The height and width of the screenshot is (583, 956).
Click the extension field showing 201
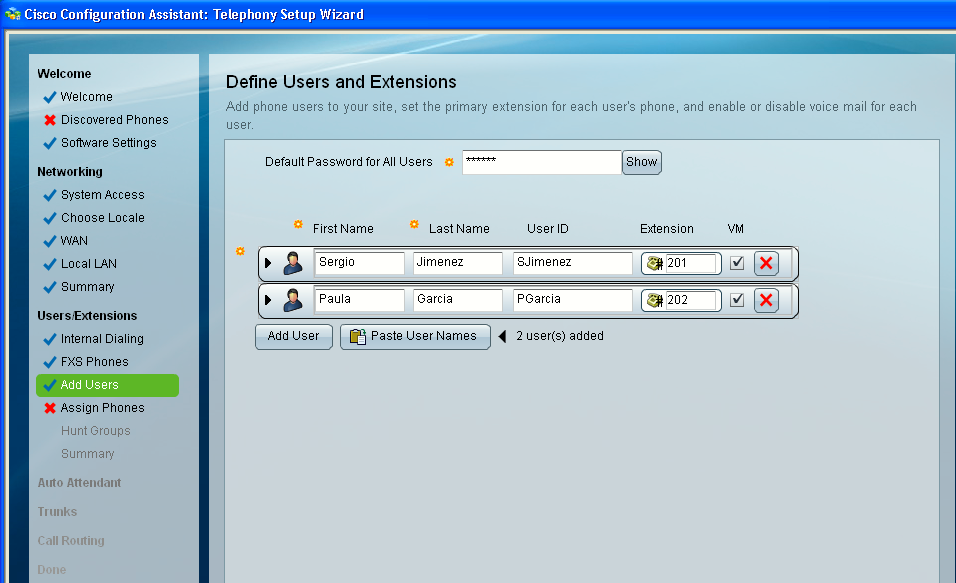pos(691,263)
